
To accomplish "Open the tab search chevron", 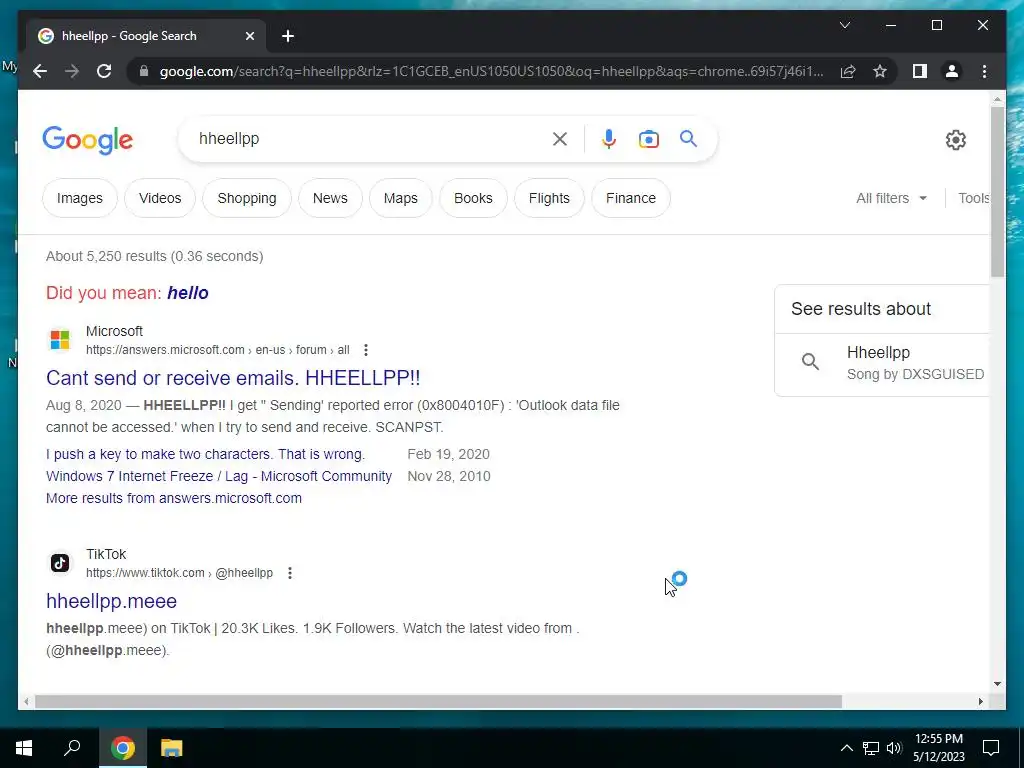I will pyautogui.click(x=844, y=25).
